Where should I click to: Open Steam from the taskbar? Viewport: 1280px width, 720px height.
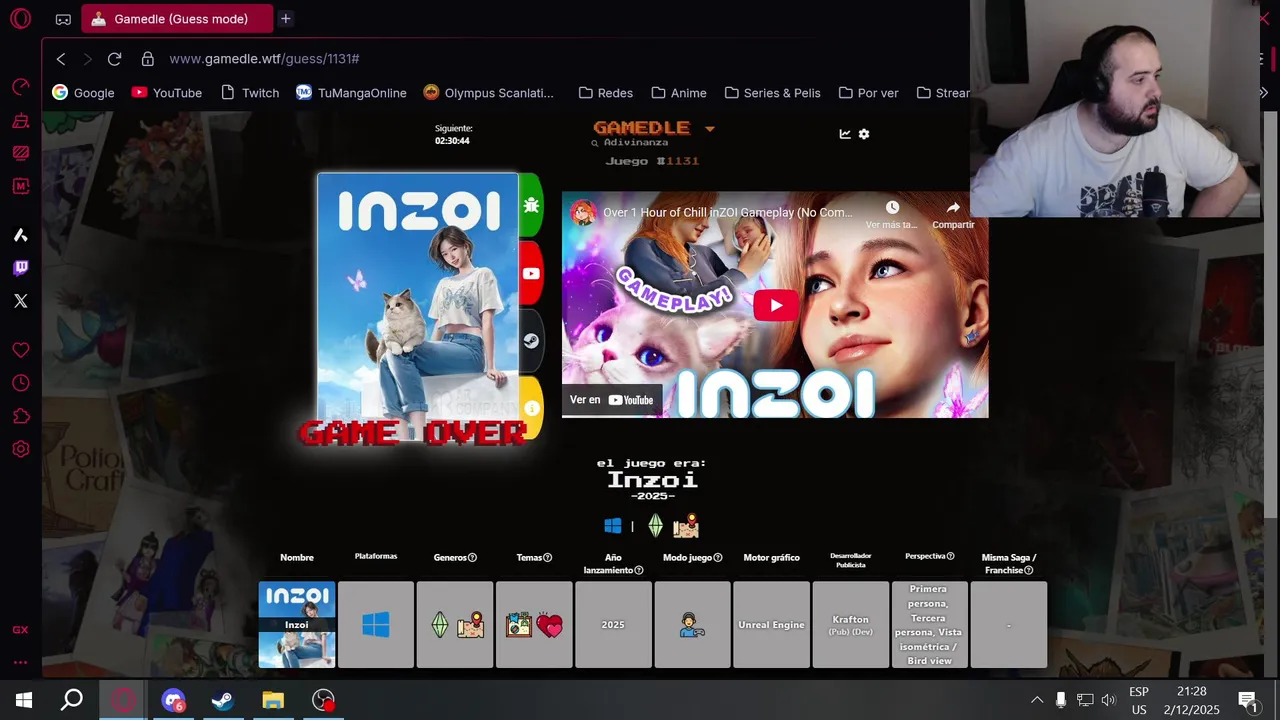[x=222, y=700]
